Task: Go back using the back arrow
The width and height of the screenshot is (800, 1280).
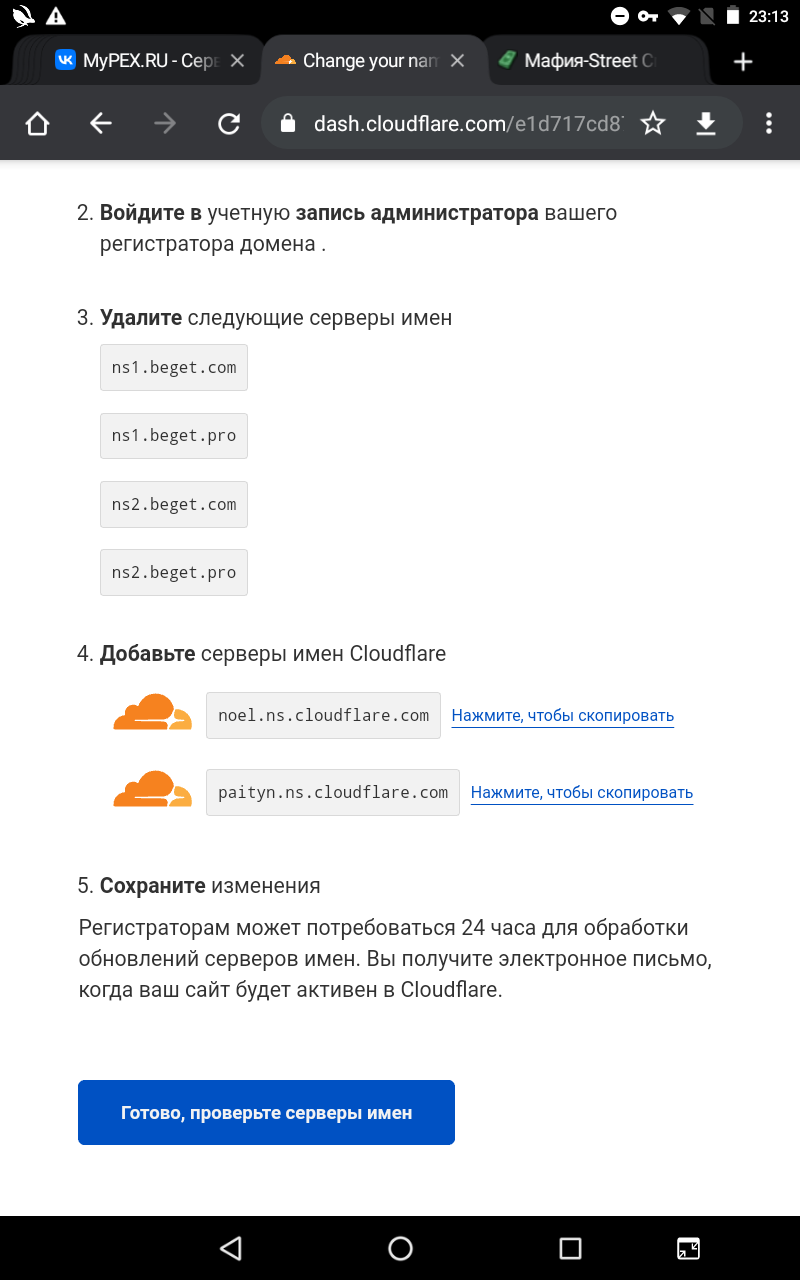Action: coord(101,123)
